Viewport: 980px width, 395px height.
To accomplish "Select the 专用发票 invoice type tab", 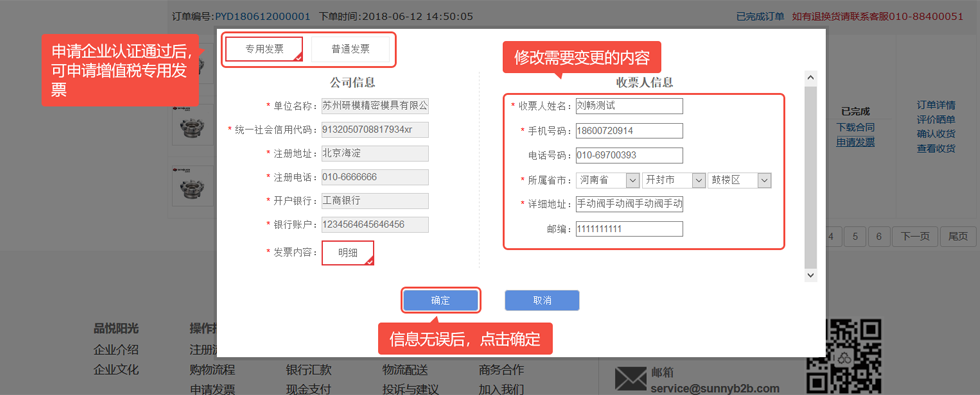I will (264, 49).
